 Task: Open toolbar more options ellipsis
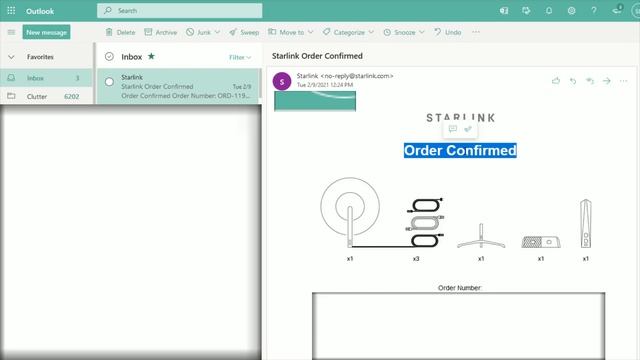tap(476, 32)
